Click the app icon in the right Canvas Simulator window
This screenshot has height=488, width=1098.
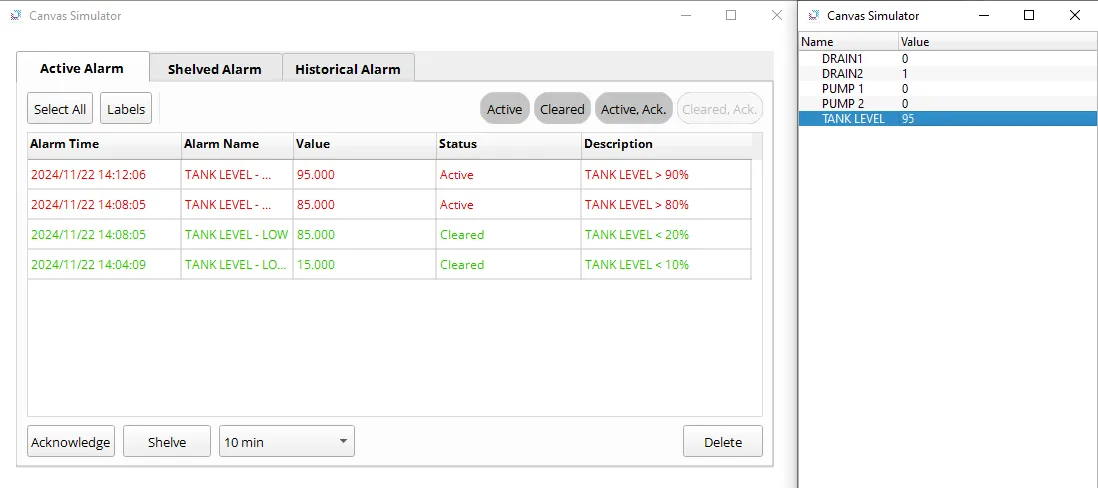814,16
